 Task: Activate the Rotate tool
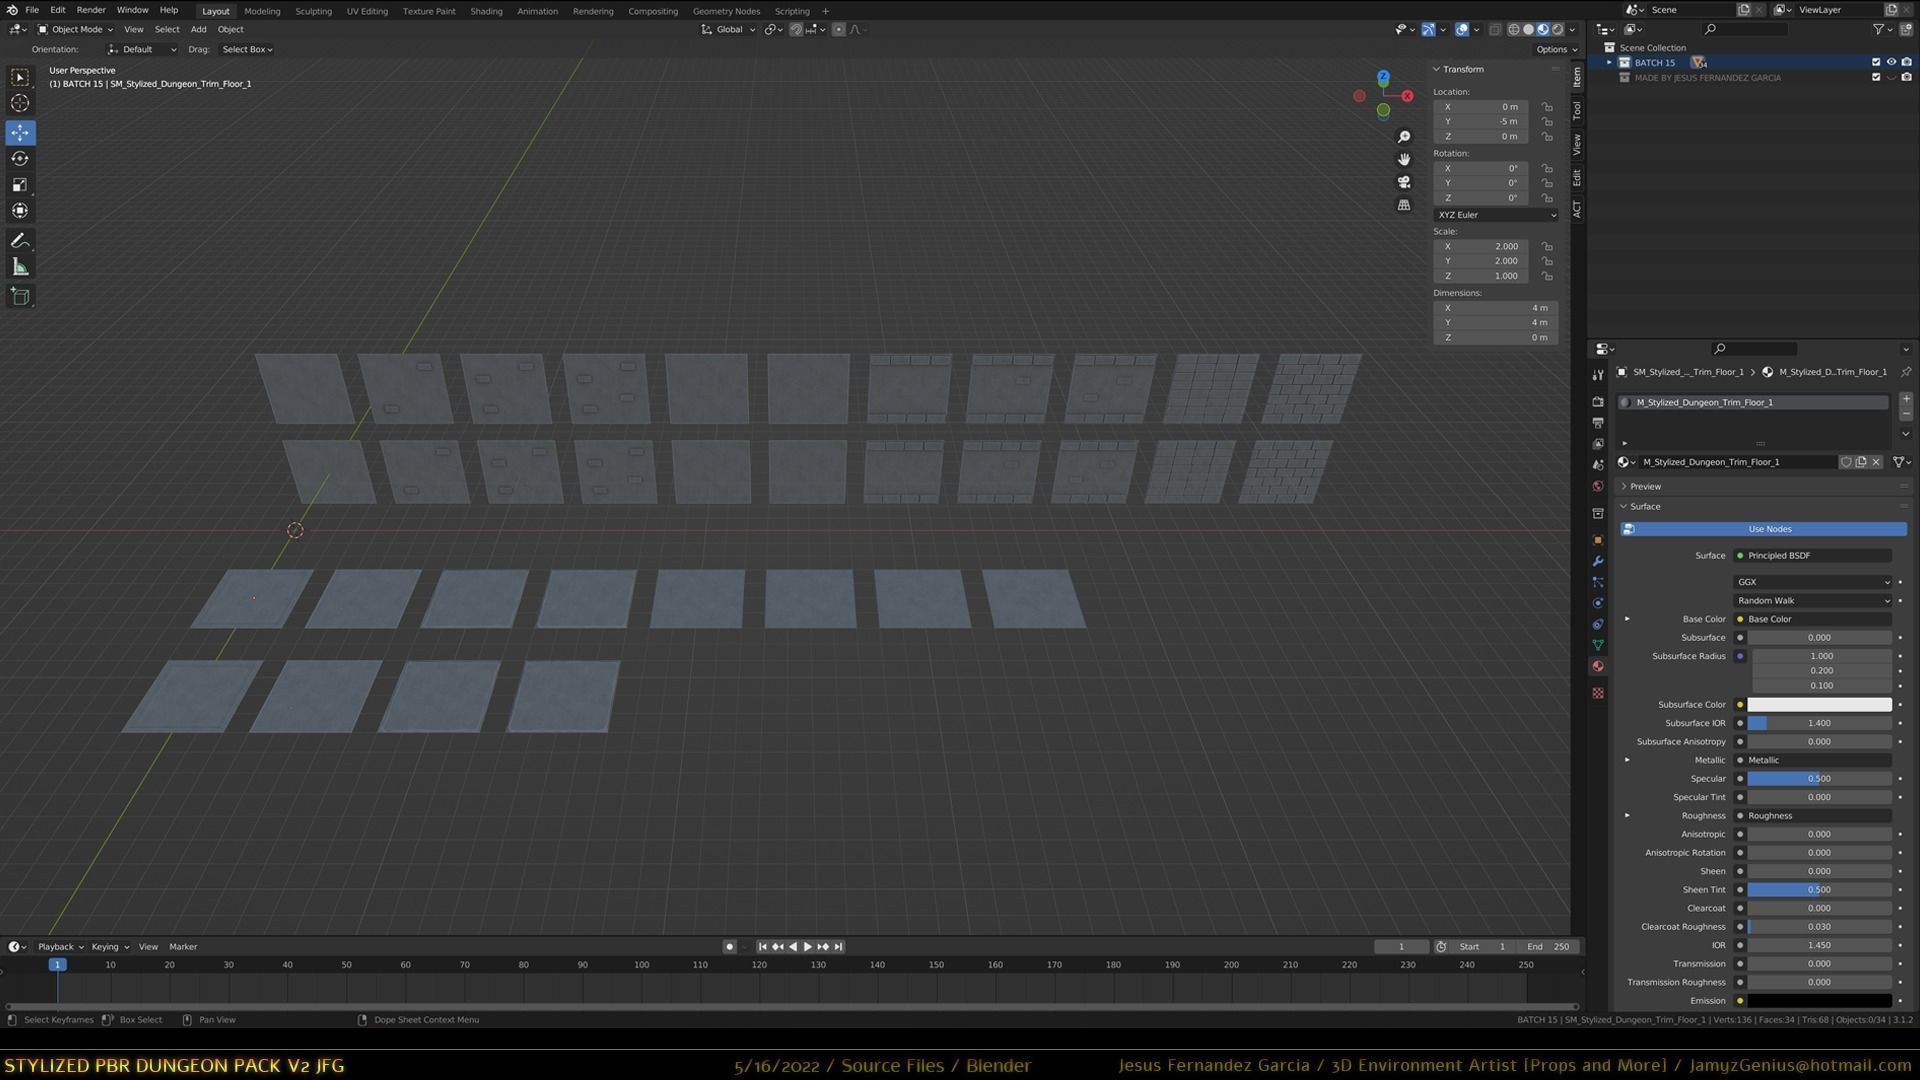[x=20, y=159]
